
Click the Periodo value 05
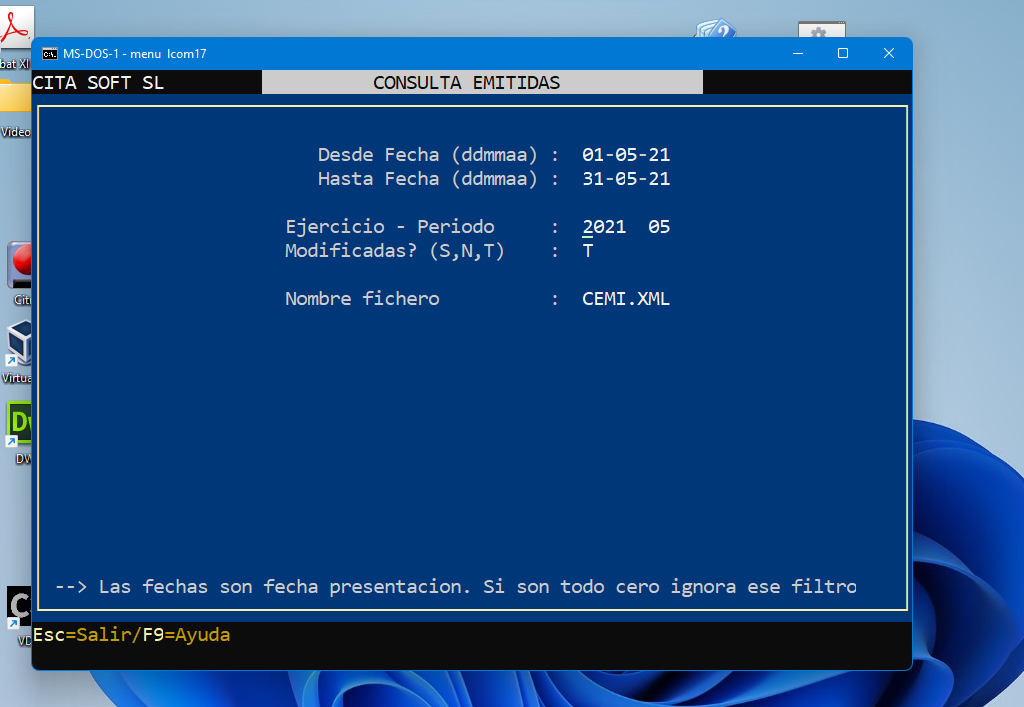[x=661, y=227]
